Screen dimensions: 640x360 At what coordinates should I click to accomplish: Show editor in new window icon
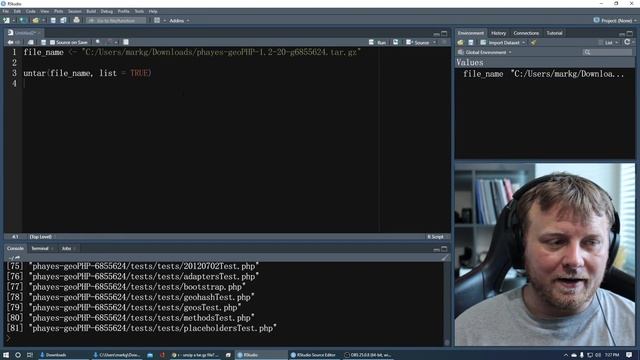pyautogui.click(x=31, y=42)
